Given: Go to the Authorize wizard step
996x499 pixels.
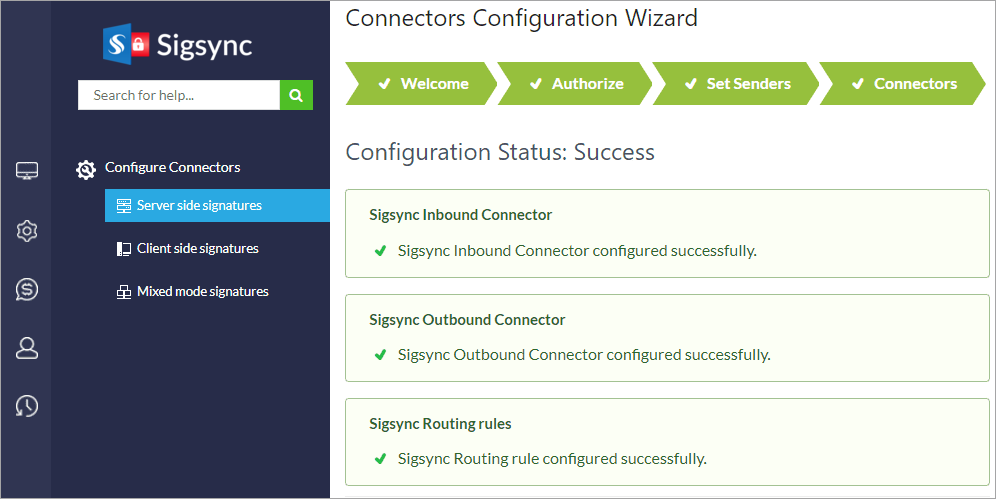Looking at the screenshot, I should [577, 84].
